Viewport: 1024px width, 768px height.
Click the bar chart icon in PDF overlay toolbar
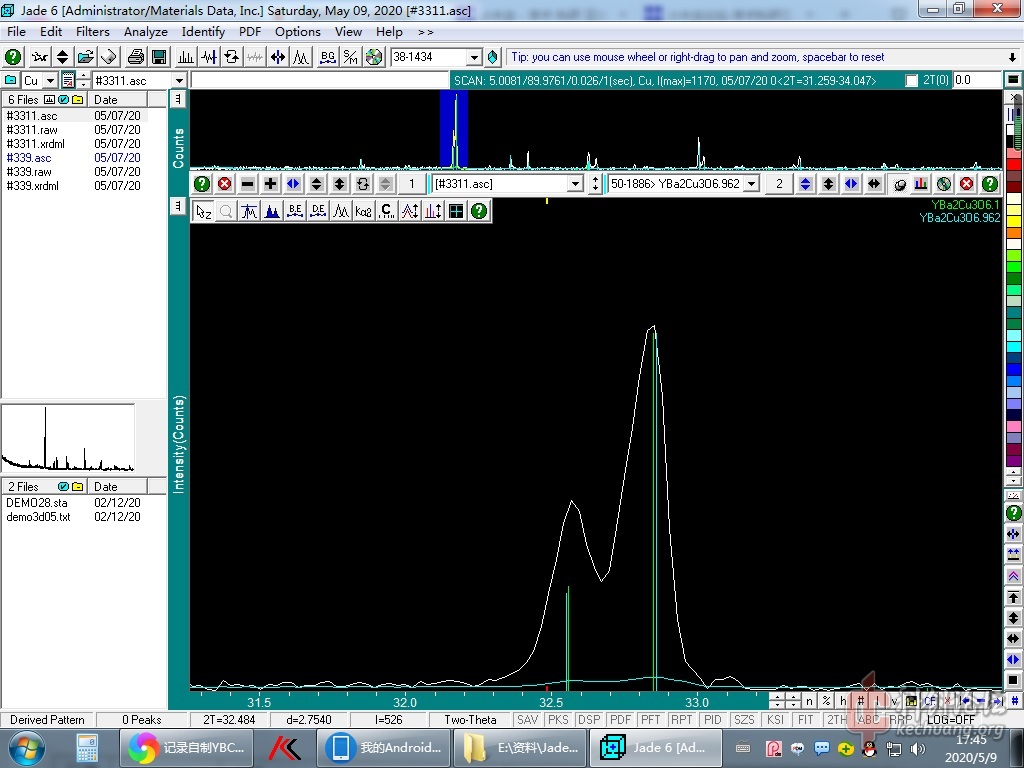tap(921, 184)
